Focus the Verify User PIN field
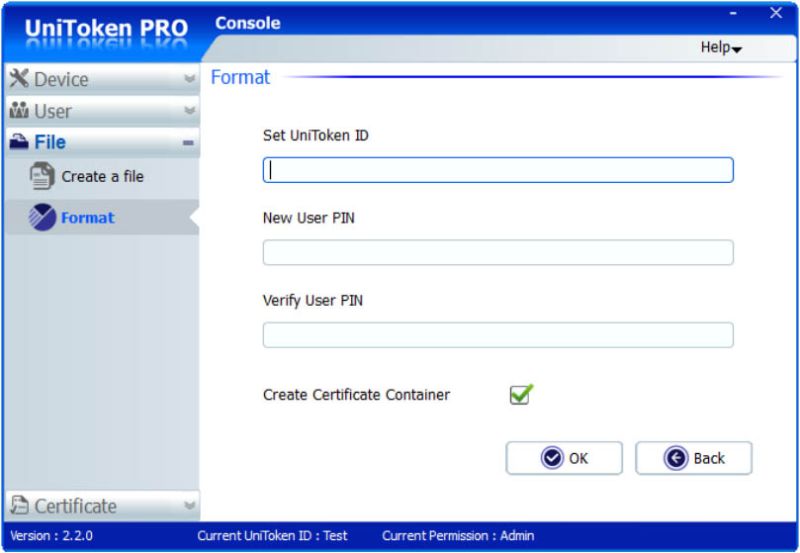Viewport: 800px width, 553px height. (x=498, y=335)
